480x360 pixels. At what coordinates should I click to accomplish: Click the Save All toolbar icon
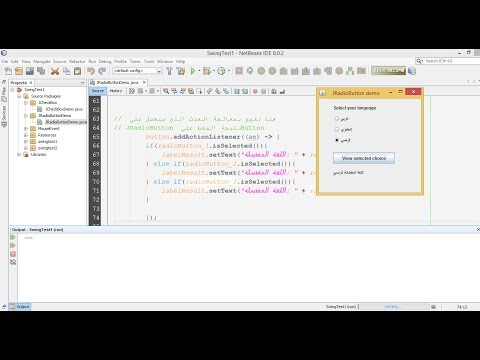[x=41, y=71]
